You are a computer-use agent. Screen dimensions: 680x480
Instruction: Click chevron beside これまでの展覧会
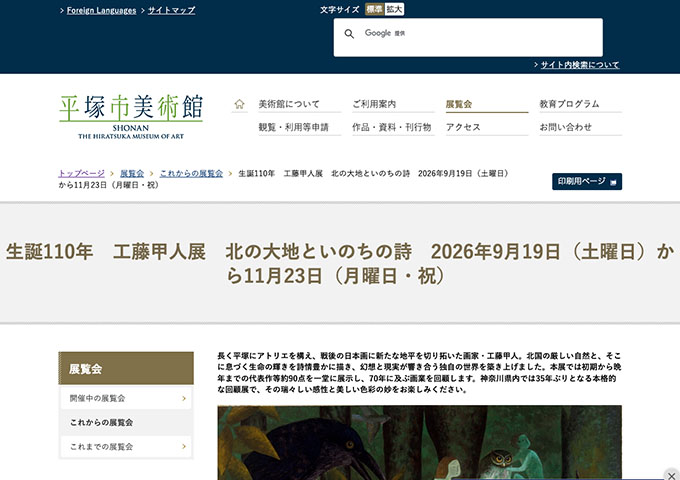(x=184, y=447)
